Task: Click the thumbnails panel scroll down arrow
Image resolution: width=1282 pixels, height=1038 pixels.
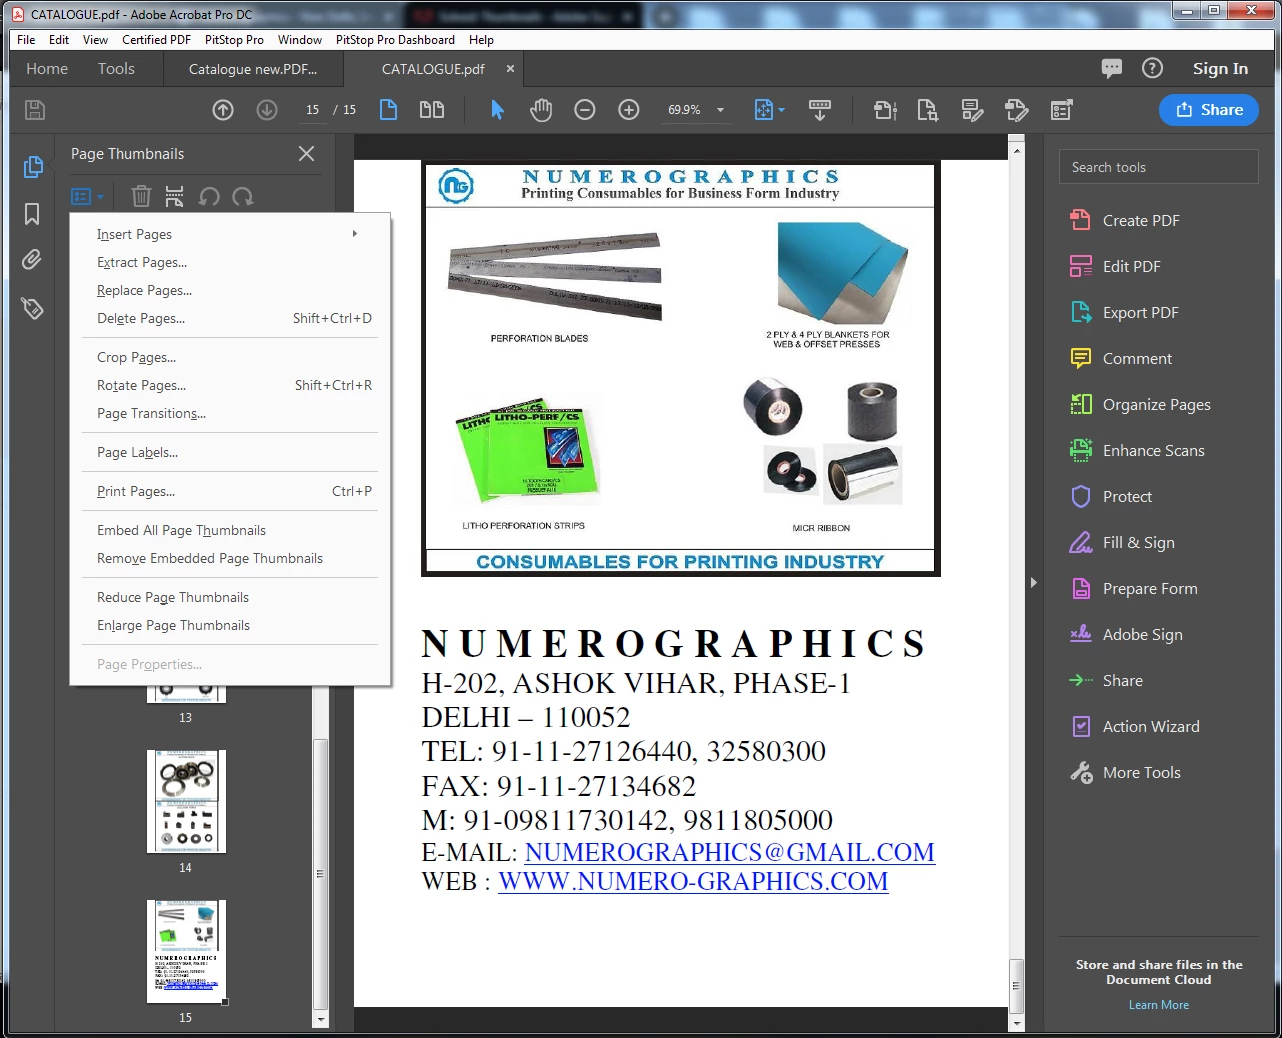Action: (x=321, y=1019)
